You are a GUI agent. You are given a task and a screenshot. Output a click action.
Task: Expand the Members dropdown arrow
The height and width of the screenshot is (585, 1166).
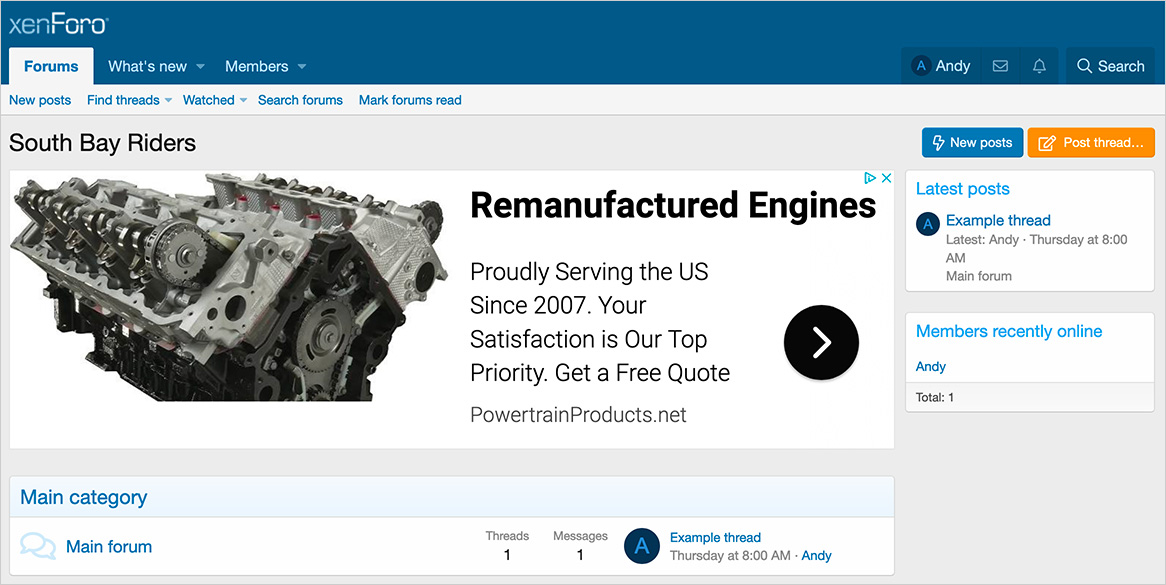[x=302, y=67]
